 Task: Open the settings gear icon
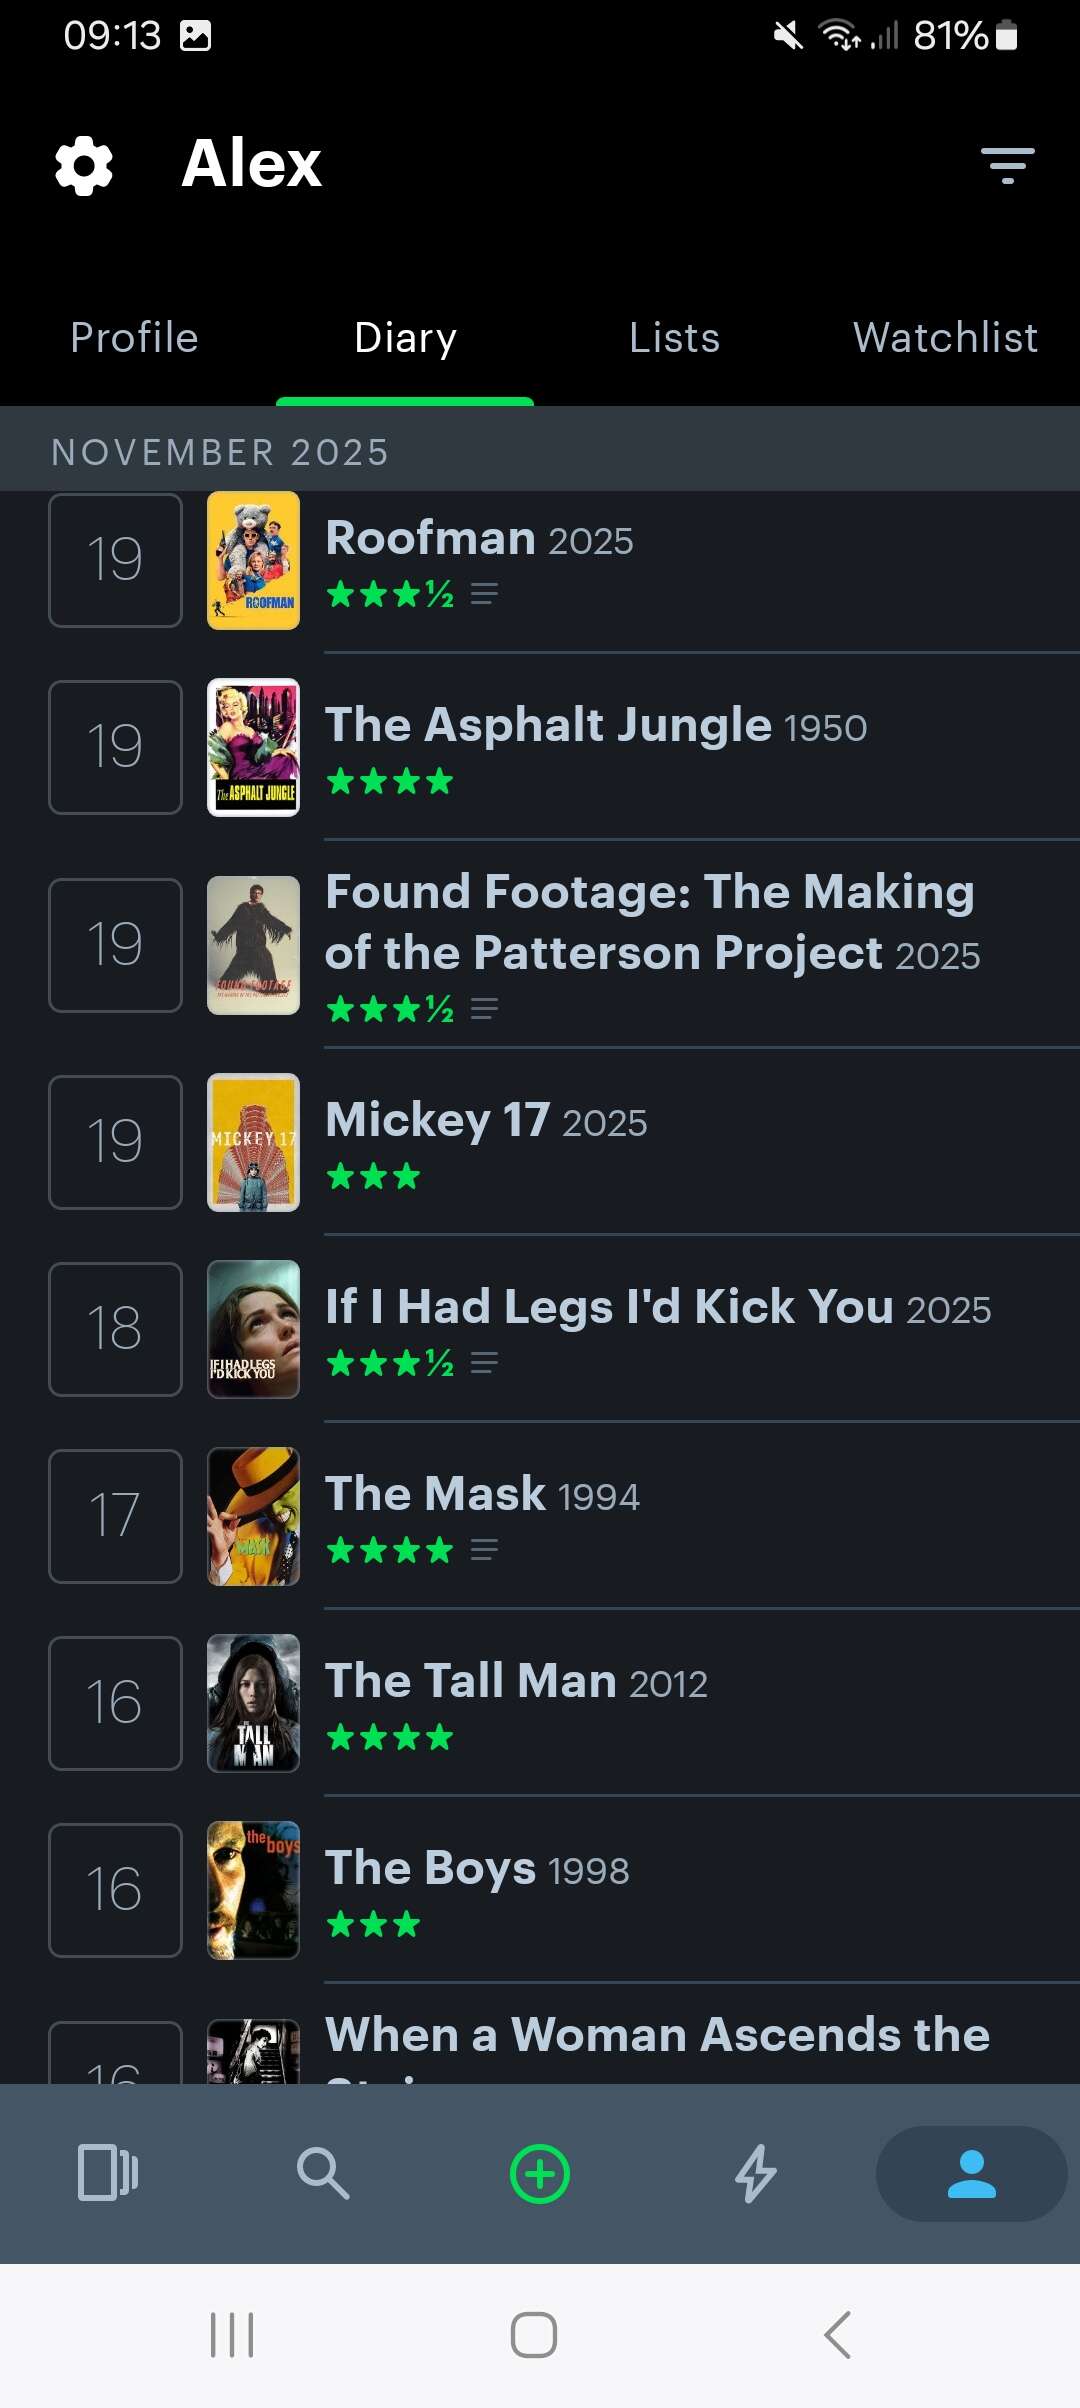click(84, 165)
